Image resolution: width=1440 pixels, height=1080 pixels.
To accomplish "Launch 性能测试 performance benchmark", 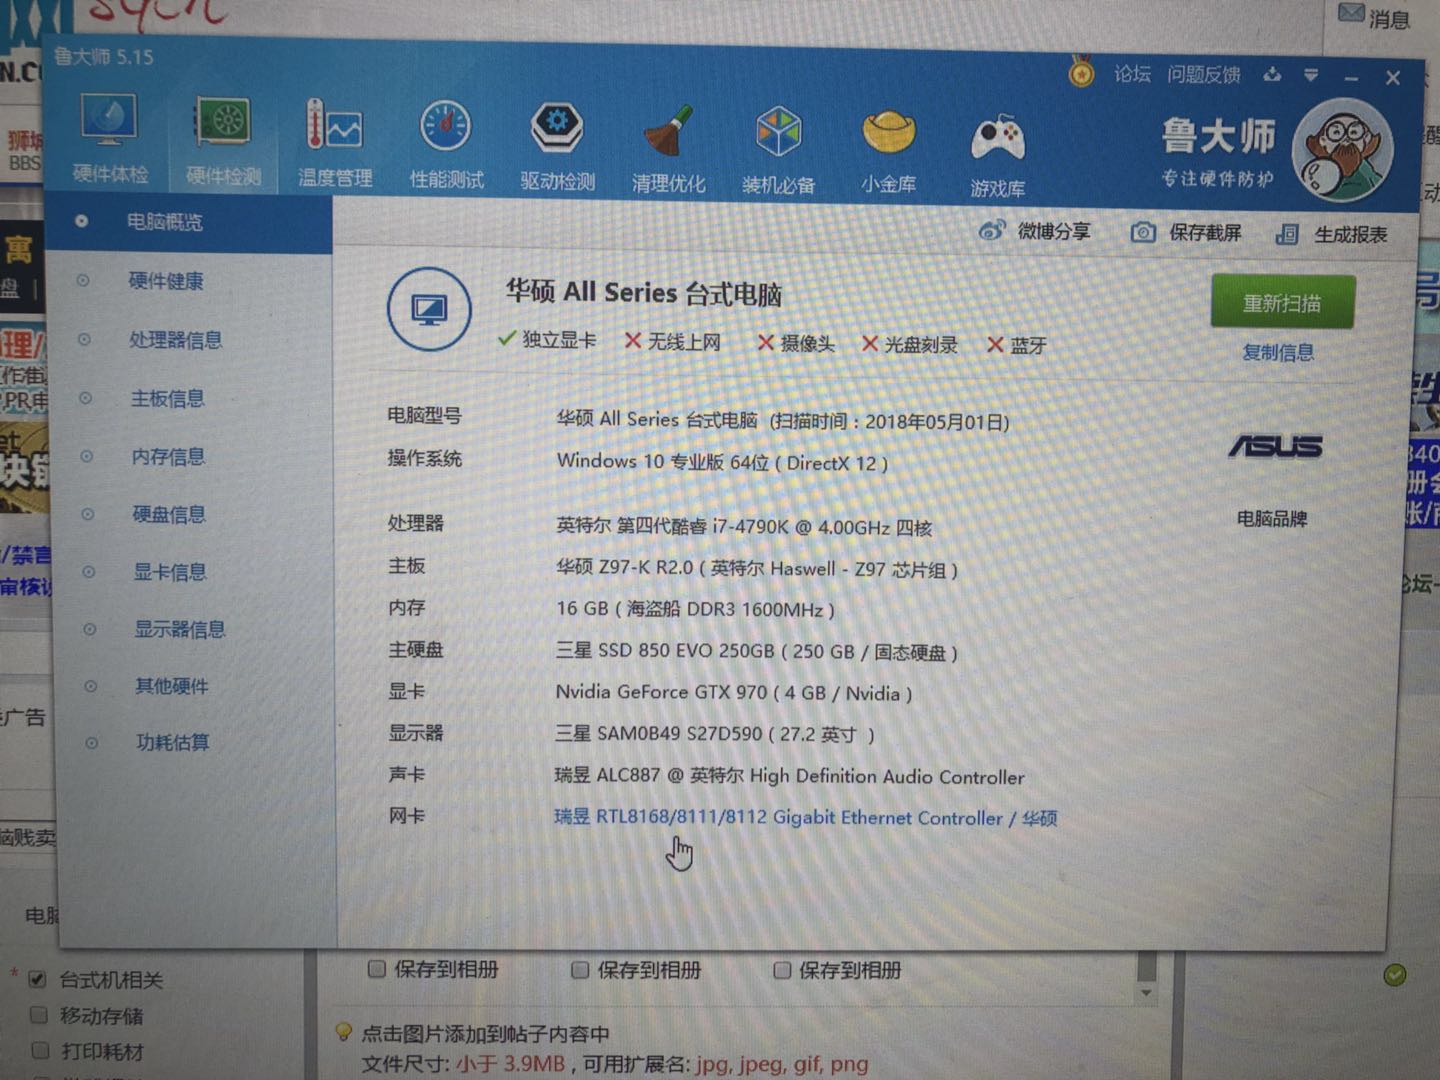I will click(446, 145).
